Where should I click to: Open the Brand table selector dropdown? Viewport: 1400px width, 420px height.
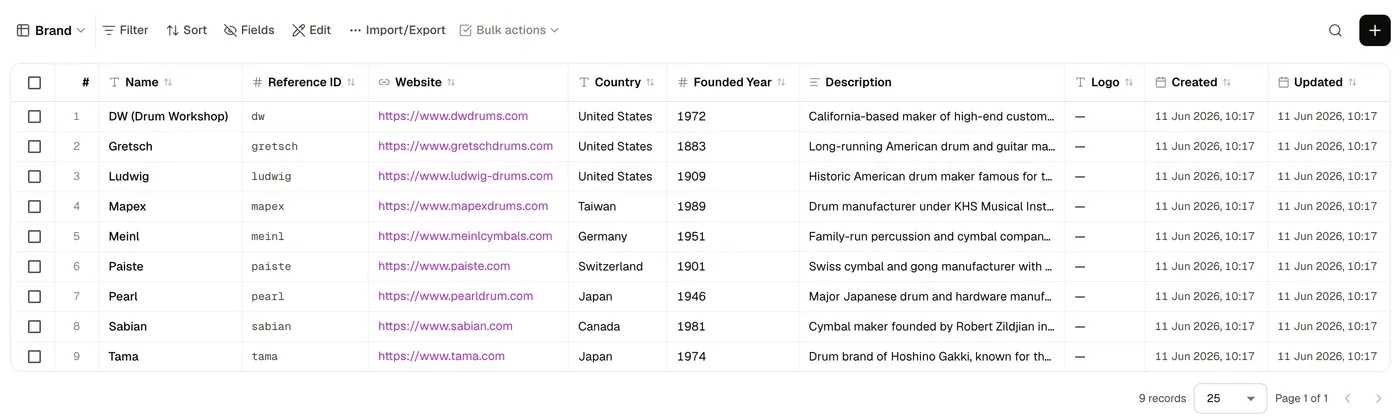click(x=51, y=30)
